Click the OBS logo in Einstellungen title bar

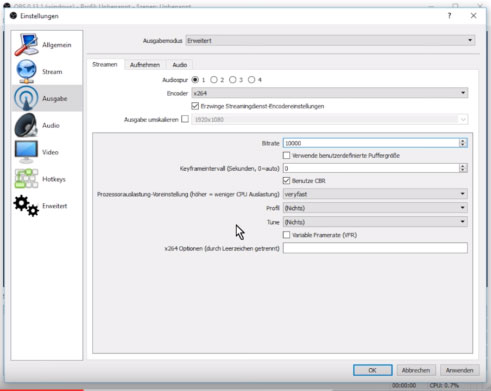tap(13, 16)
